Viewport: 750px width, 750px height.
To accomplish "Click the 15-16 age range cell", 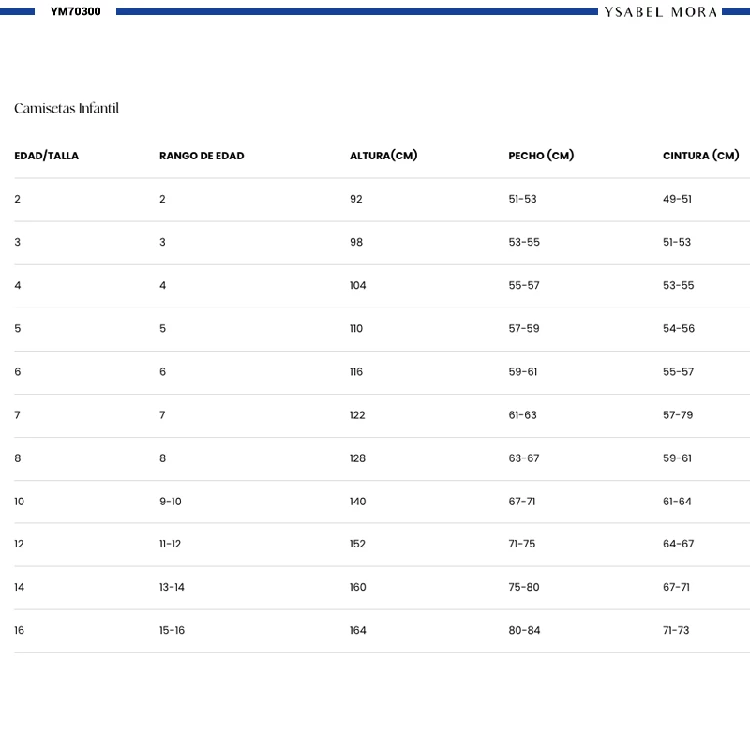I will pos(172,631).
